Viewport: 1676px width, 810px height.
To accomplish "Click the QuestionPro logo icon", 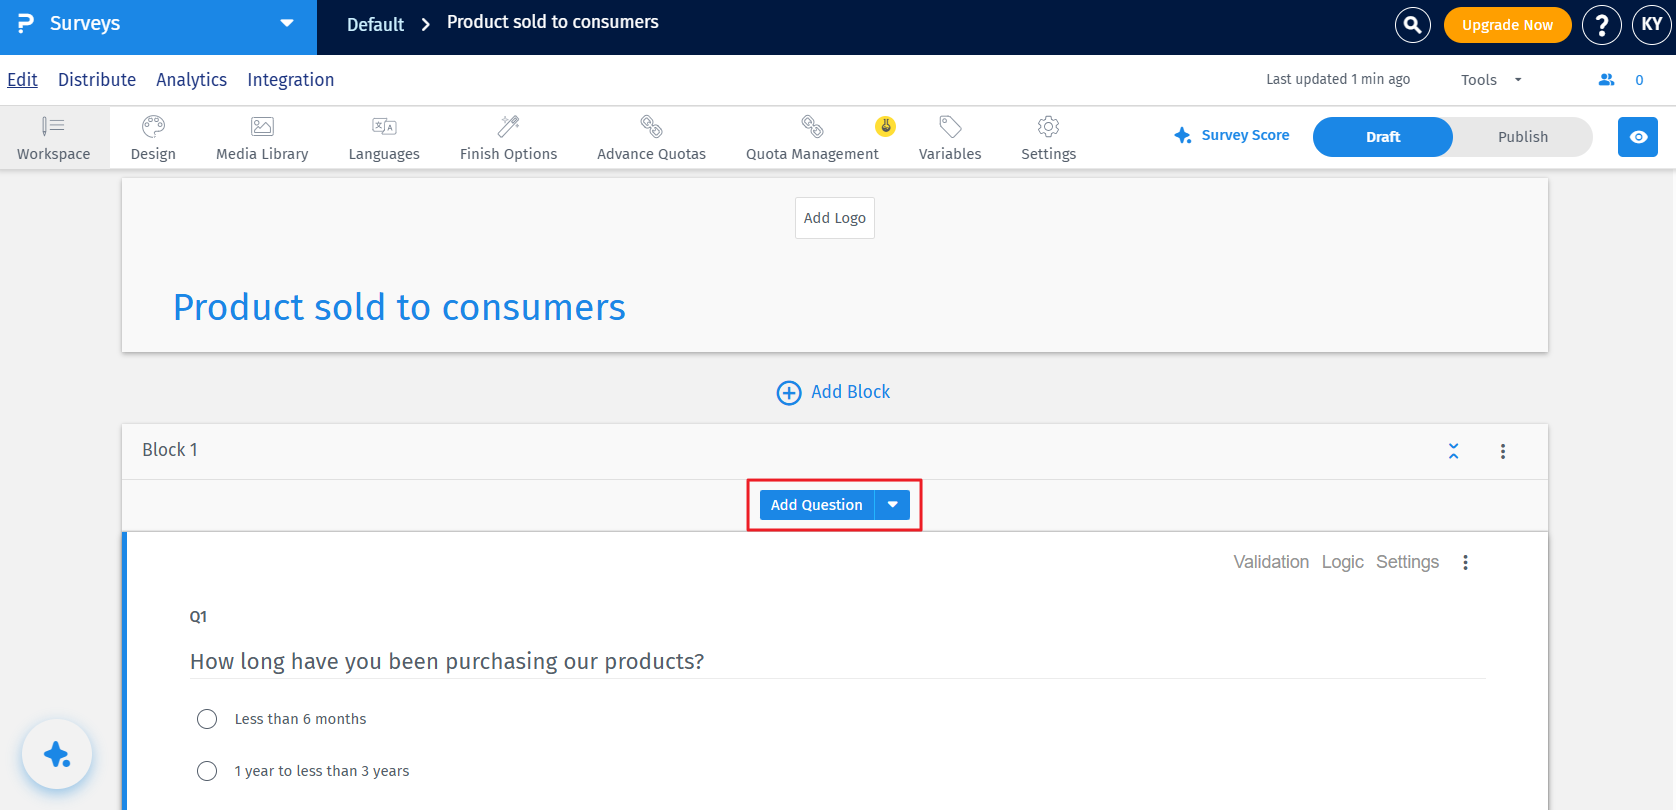I will (26, 23).
